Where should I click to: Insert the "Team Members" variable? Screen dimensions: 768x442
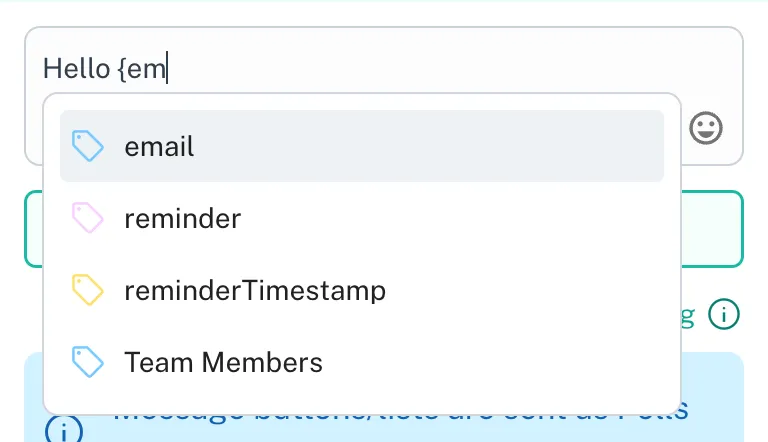tap(223, 362)
